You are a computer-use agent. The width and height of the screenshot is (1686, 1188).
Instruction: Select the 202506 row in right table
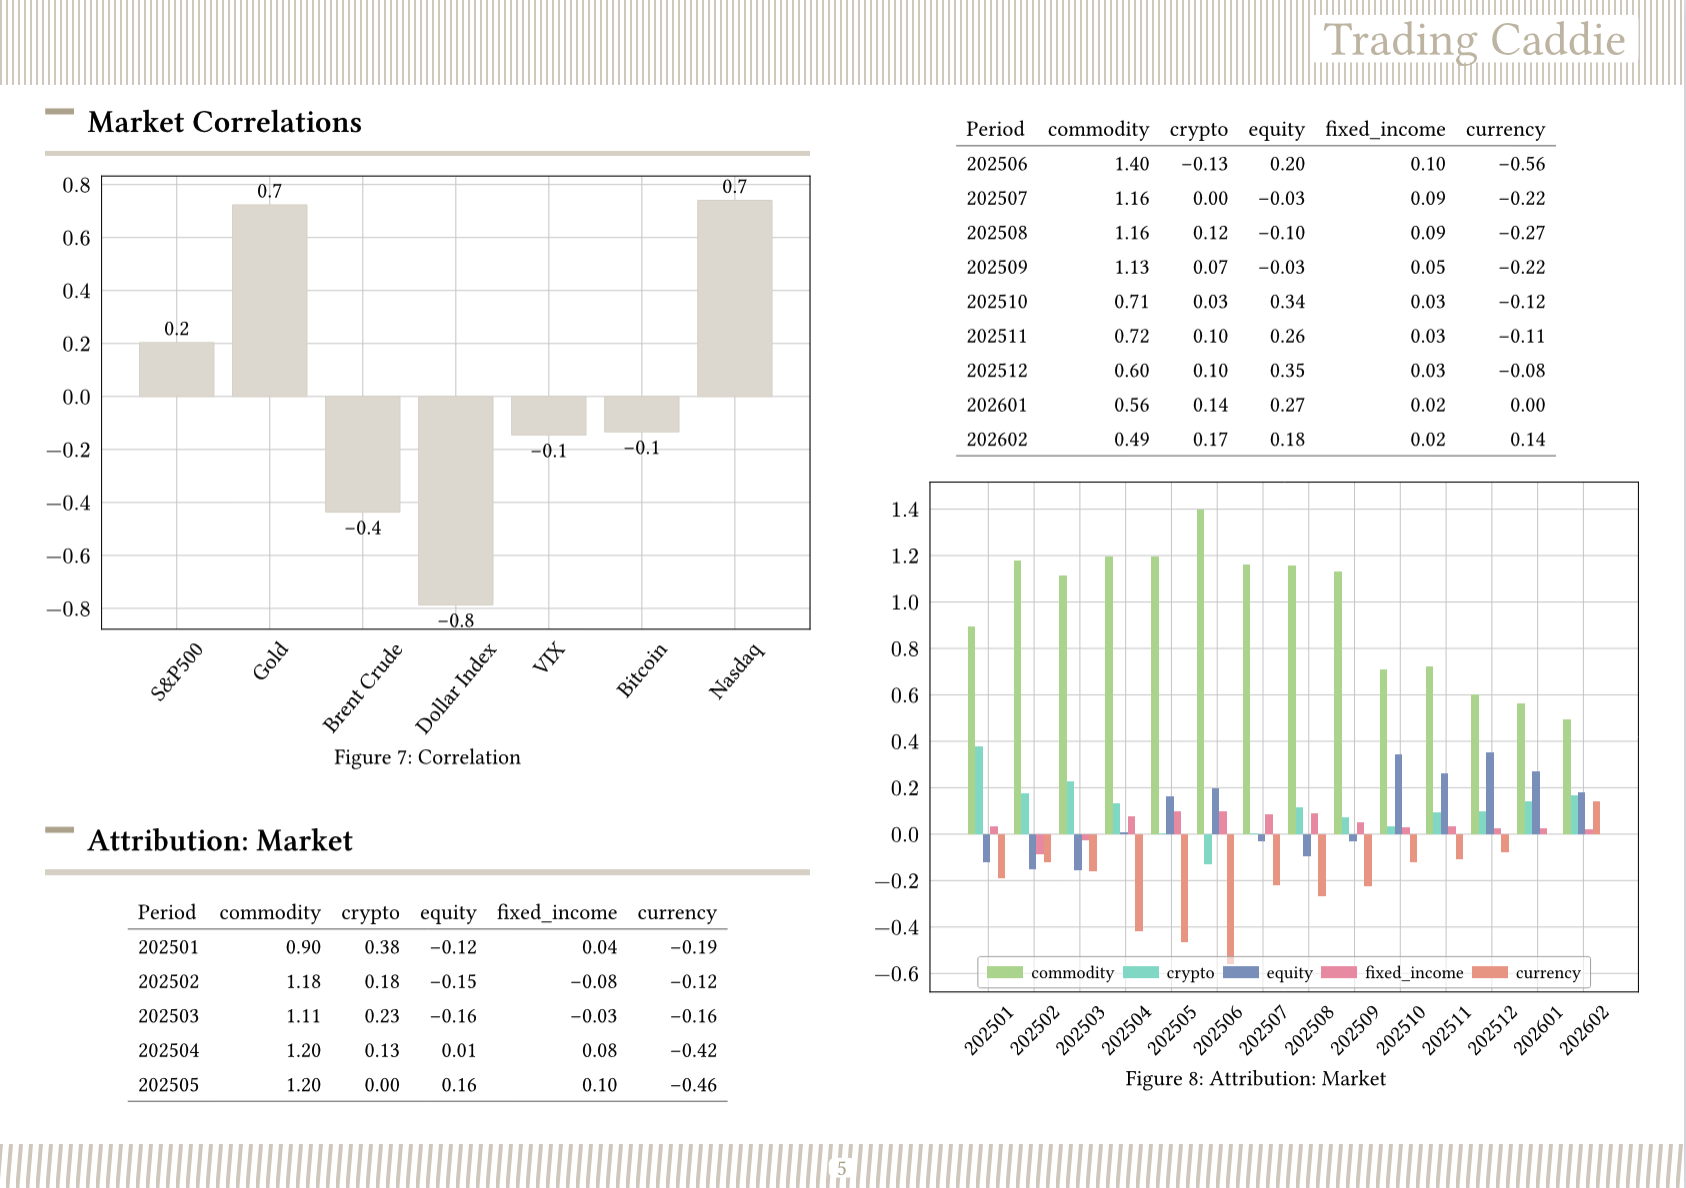[1254, 164]
